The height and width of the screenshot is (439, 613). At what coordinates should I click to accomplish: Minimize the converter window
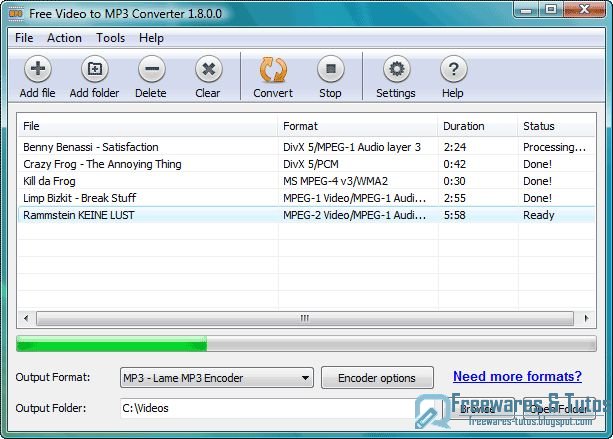pyautogui.click(x=526, y=9)
